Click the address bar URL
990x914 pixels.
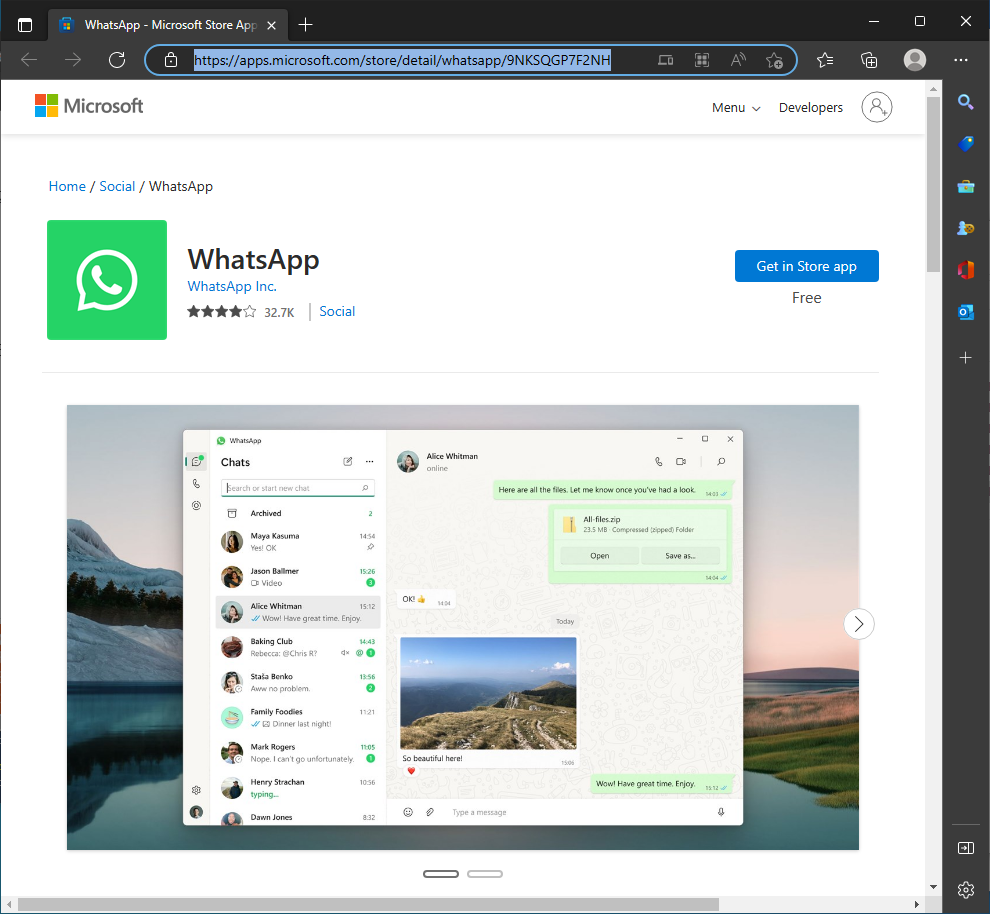402,60
